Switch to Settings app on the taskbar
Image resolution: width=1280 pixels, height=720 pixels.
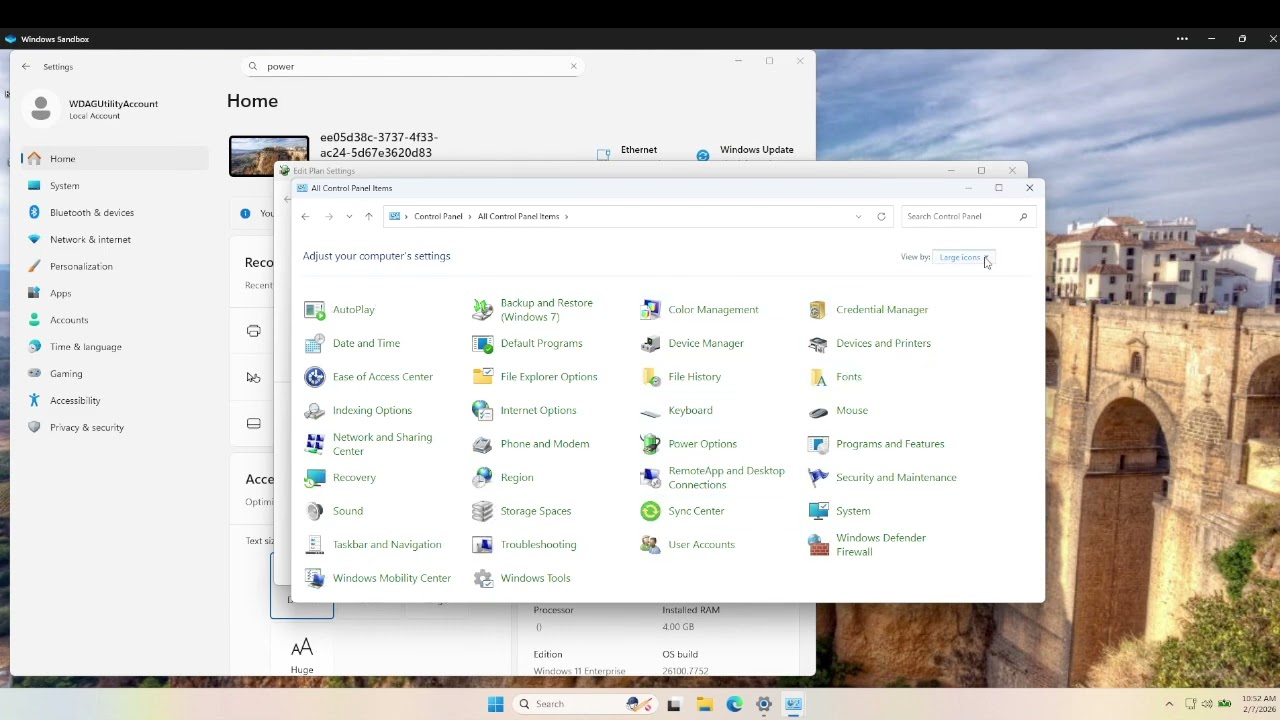pos(764,704)
